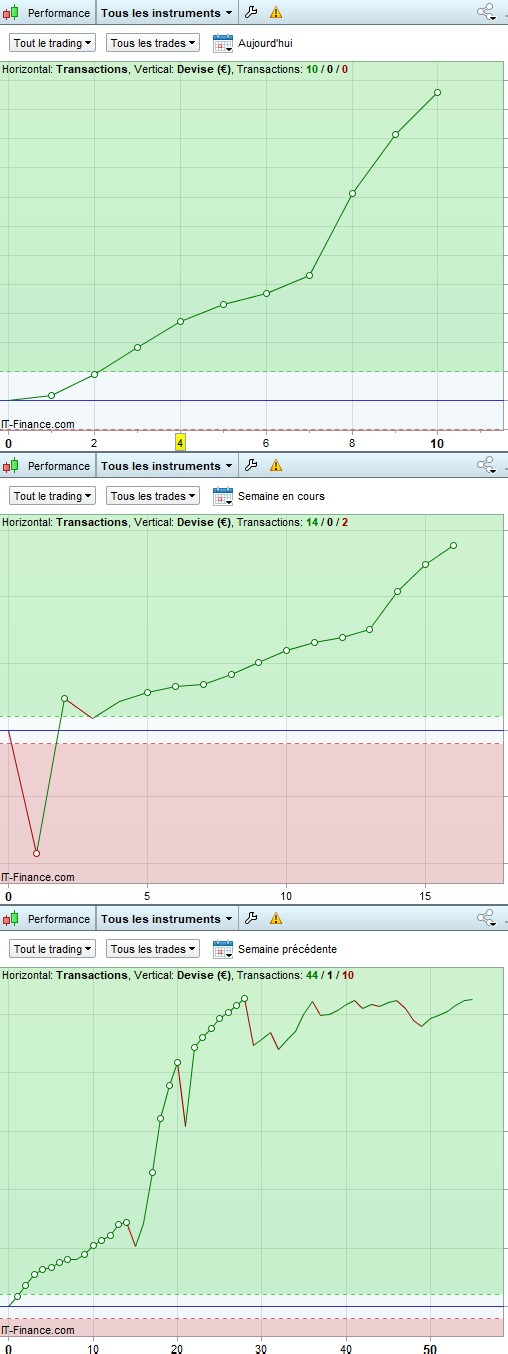This screenshot has height=1354, width=508.
Task: Click the Performance title in the Aujourd'hui panel
Action: point(58,13)
